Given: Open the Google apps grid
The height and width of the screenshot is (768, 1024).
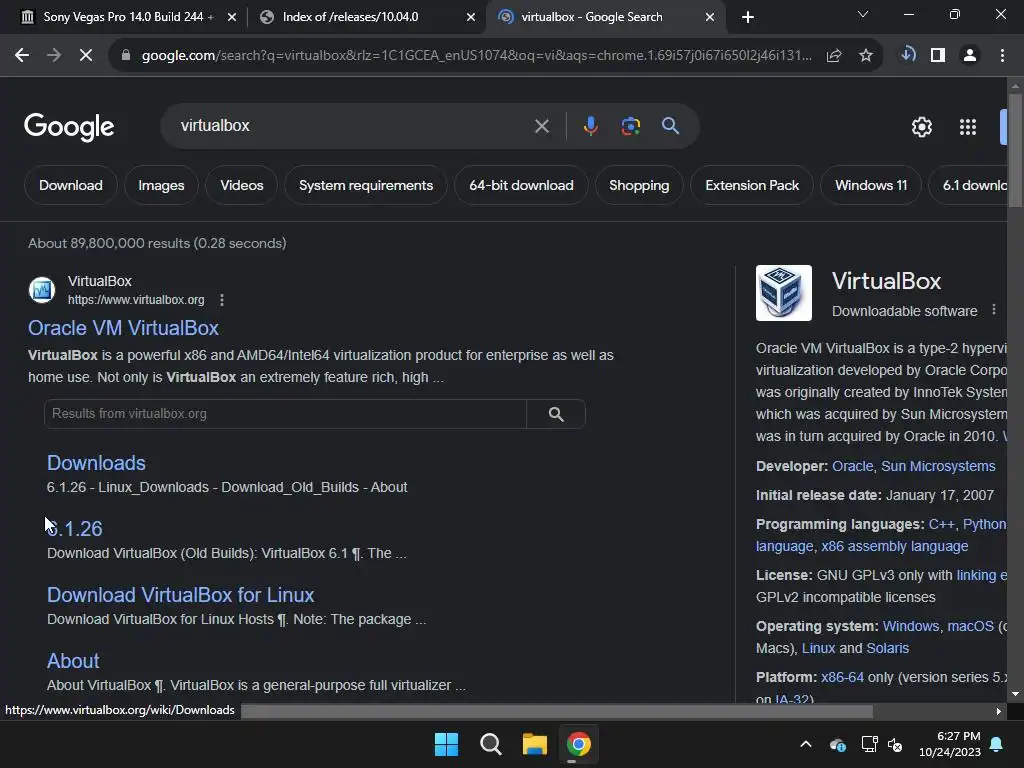Looking at the screenshot, I should (x=968, y=127).
